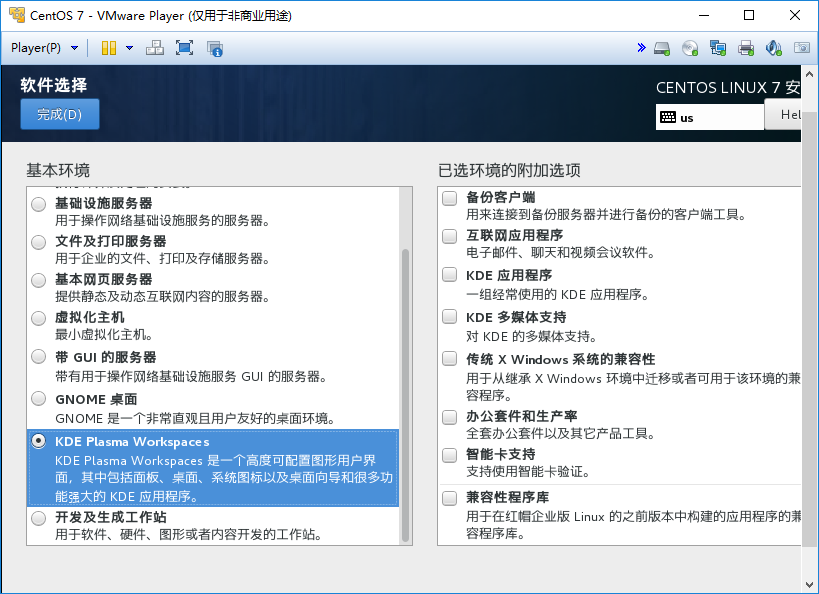Click the 已选环境的附加选项 heading text
Image resolution: width=819 pixels, height=594 pixels.
click(x=509, y=170)
